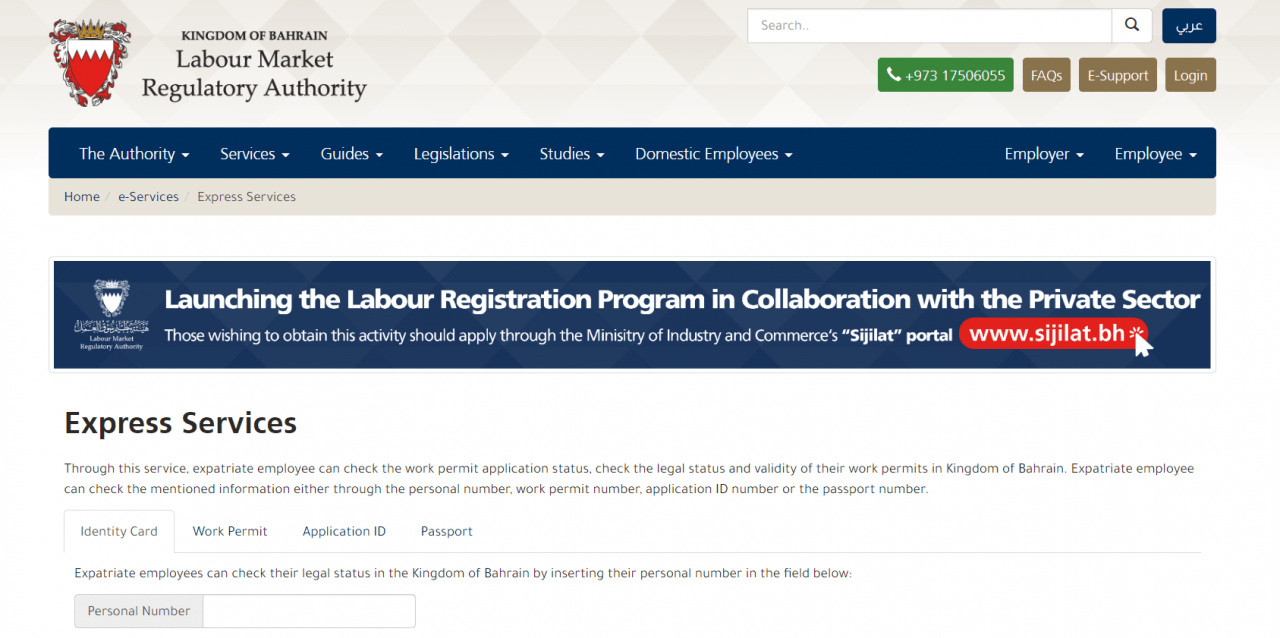This screenshot has height=638, width=1280.
Task: Open the Domestic Employees dropdown menu
Action: click(713, 153)
